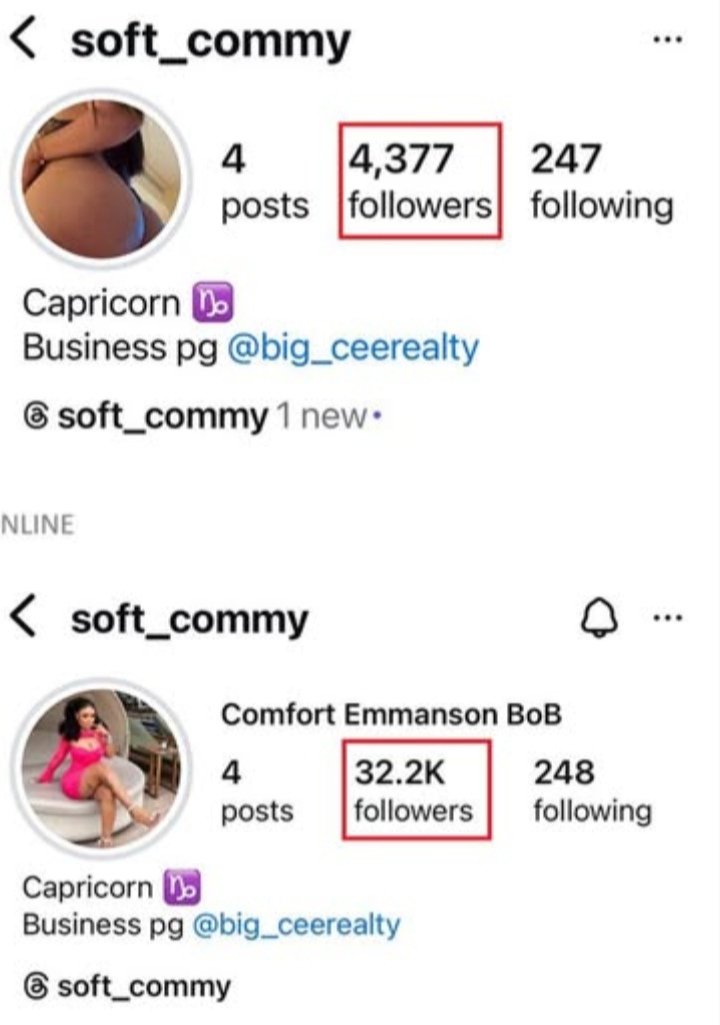Open the pink dress profile picture
Viewport: 720px width, 1025px height.
point(101,767)
